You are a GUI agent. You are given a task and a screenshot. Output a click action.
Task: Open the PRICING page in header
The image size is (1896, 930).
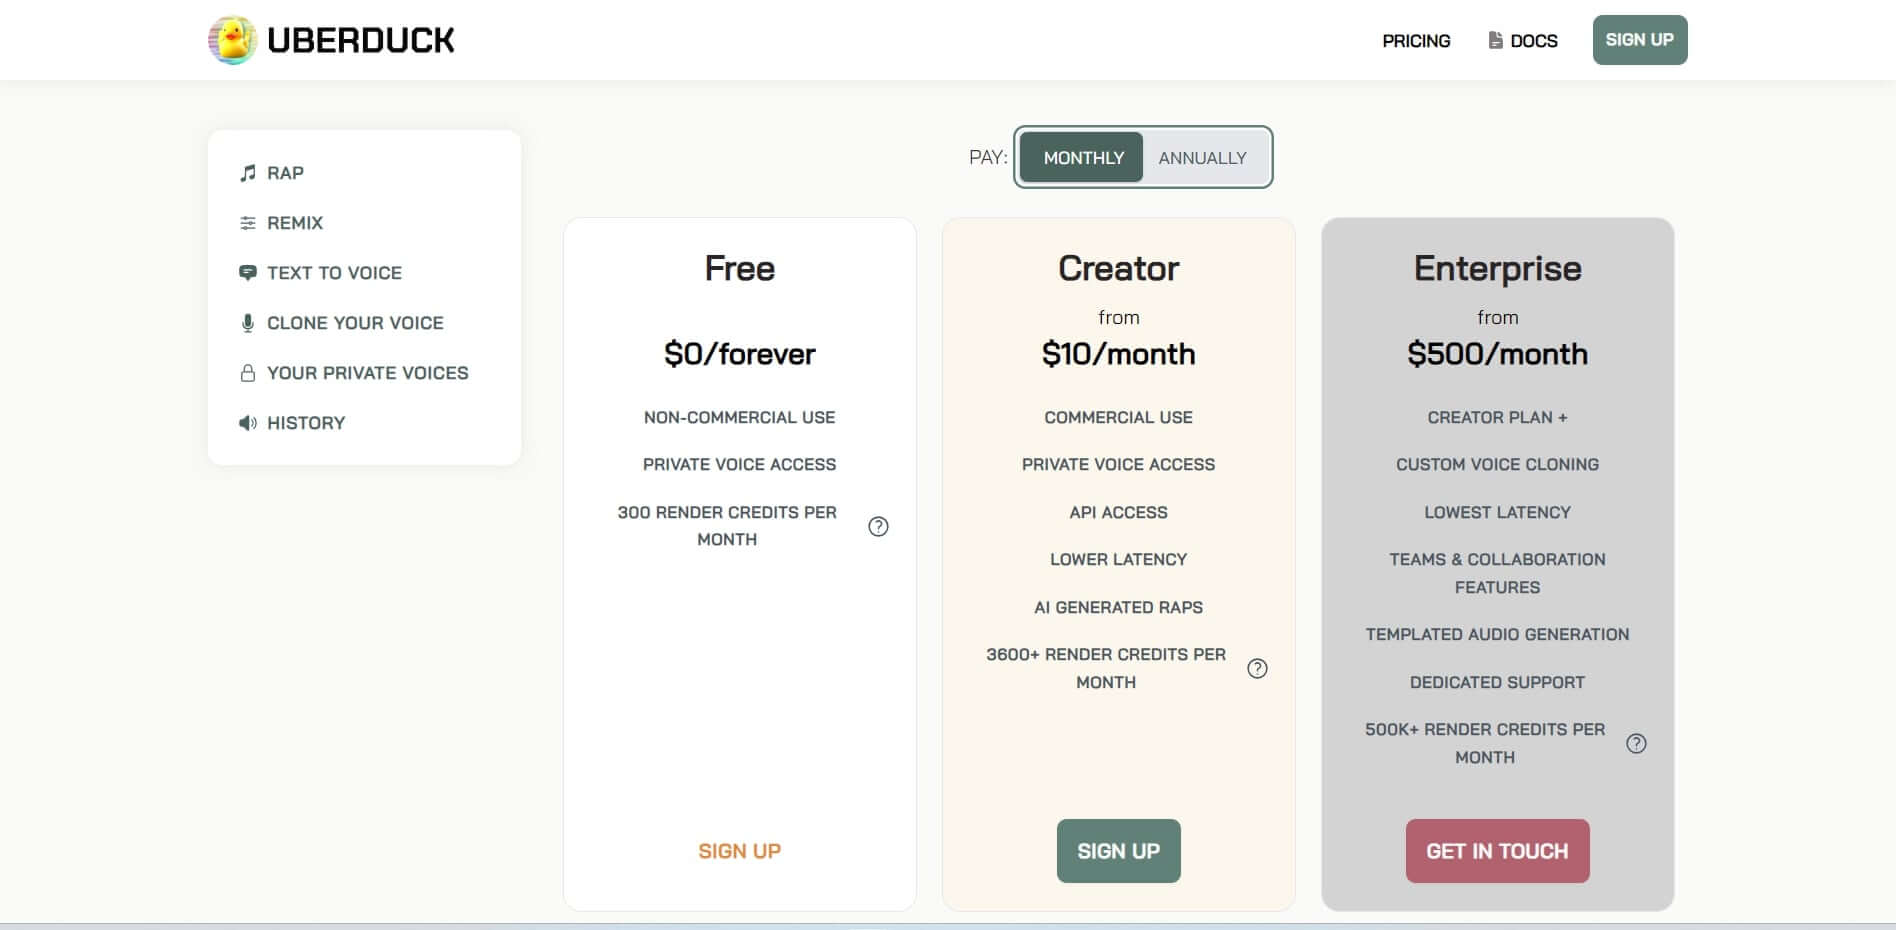pos(1416,41)
